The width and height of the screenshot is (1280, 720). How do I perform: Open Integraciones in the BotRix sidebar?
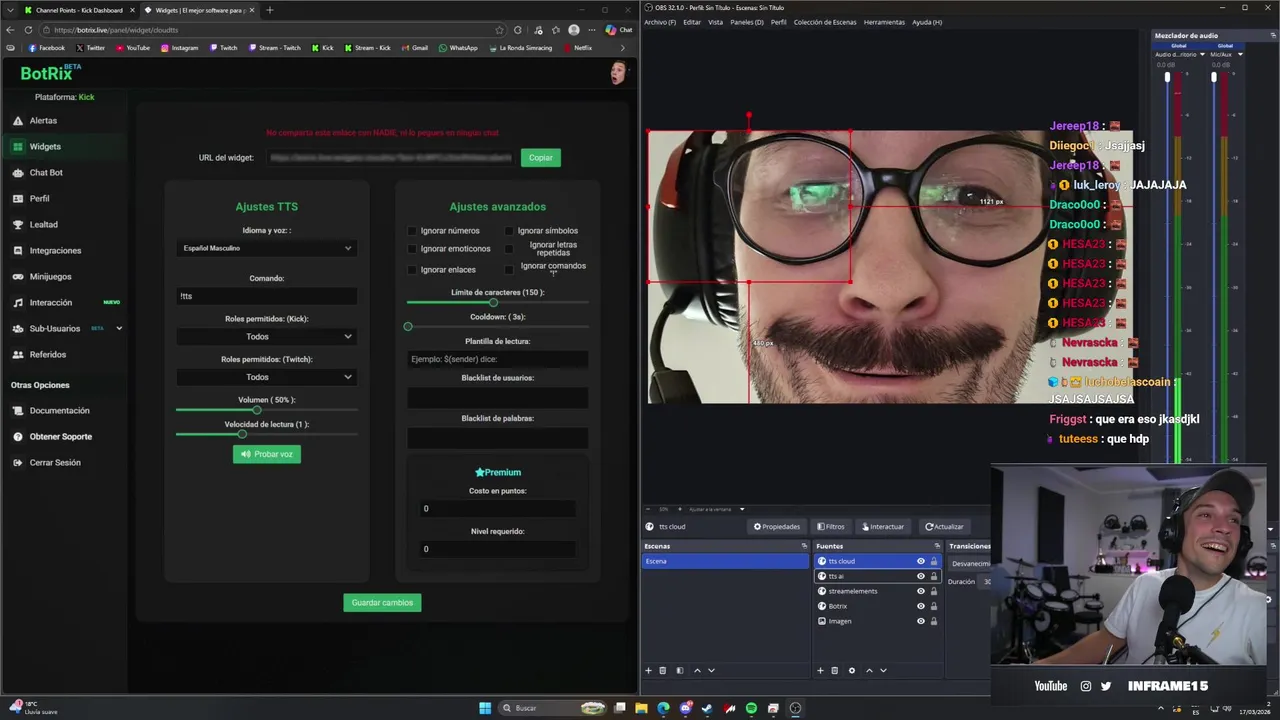(x=55, y=250)
